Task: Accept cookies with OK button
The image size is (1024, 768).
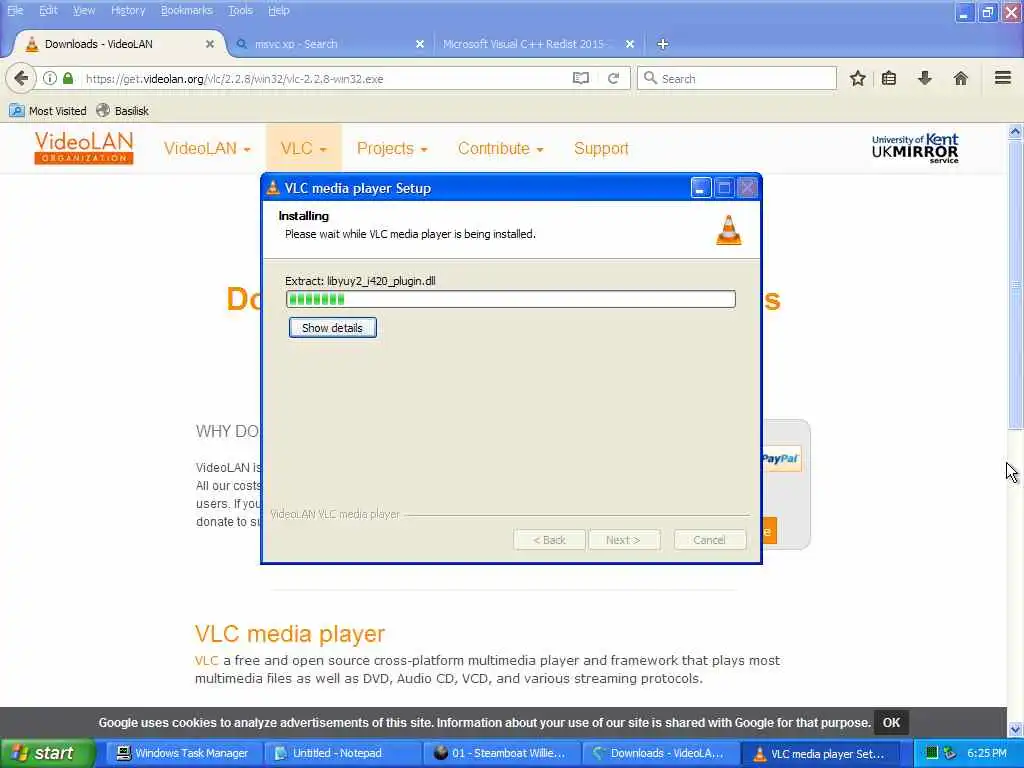Action: tap(891, 722)
